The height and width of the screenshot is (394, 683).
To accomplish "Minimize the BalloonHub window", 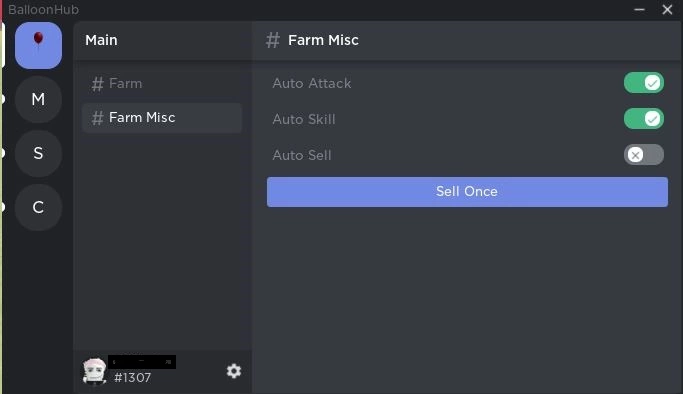I will pos(639,9).
